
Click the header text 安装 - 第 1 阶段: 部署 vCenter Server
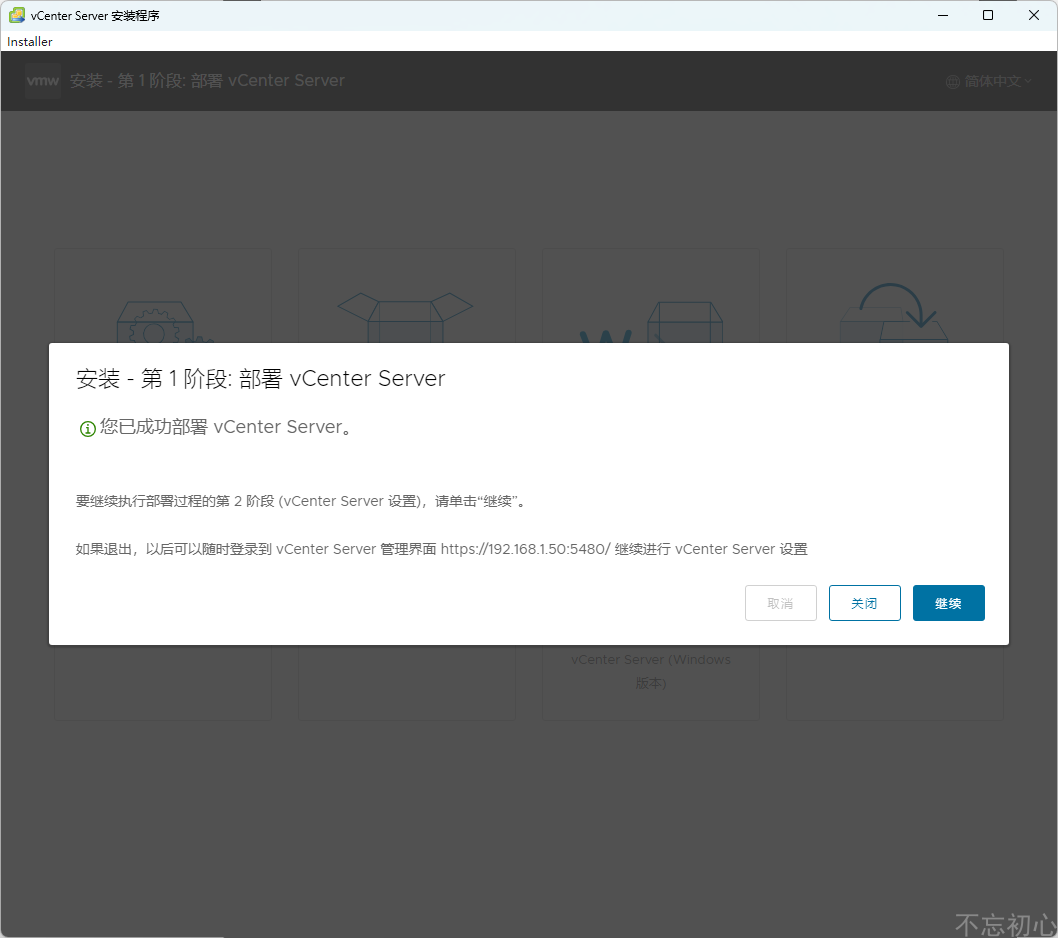207,81
